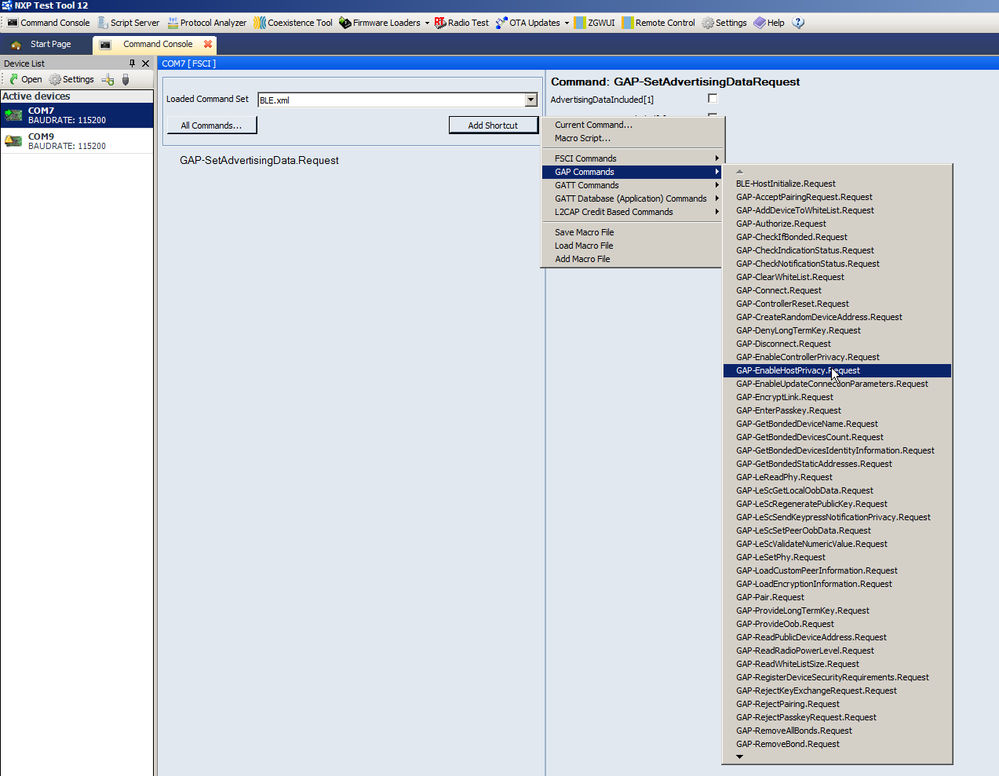
Task: Select GAP-LeReadPhy.Request
Action: [x=837, y=477]
